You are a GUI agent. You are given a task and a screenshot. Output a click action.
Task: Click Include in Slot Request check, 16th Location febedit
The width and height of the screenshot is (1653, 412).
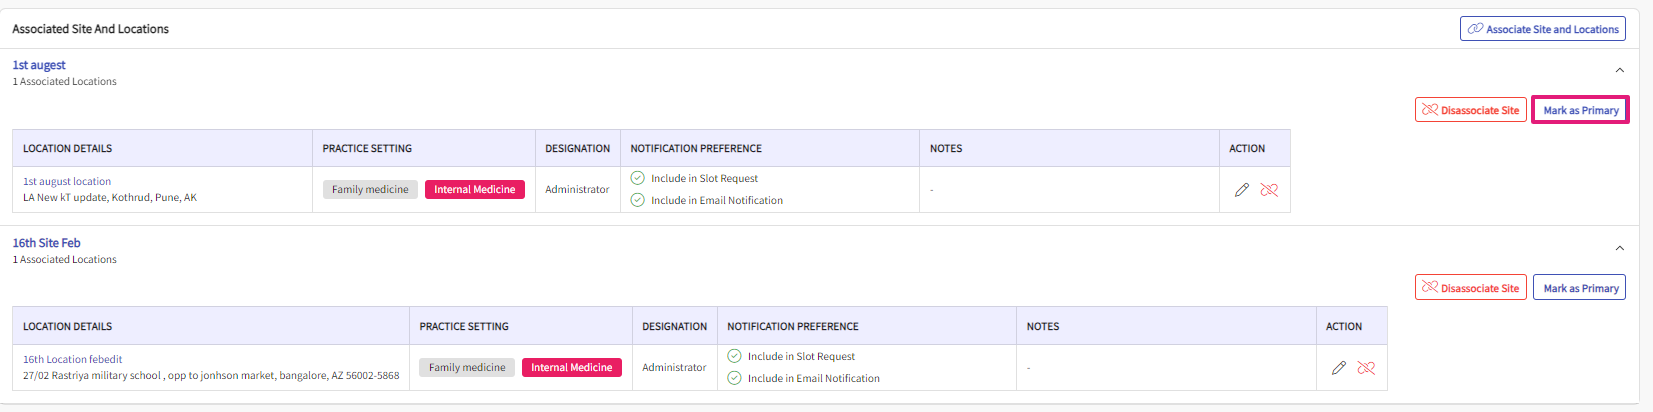tap(734, 356)
